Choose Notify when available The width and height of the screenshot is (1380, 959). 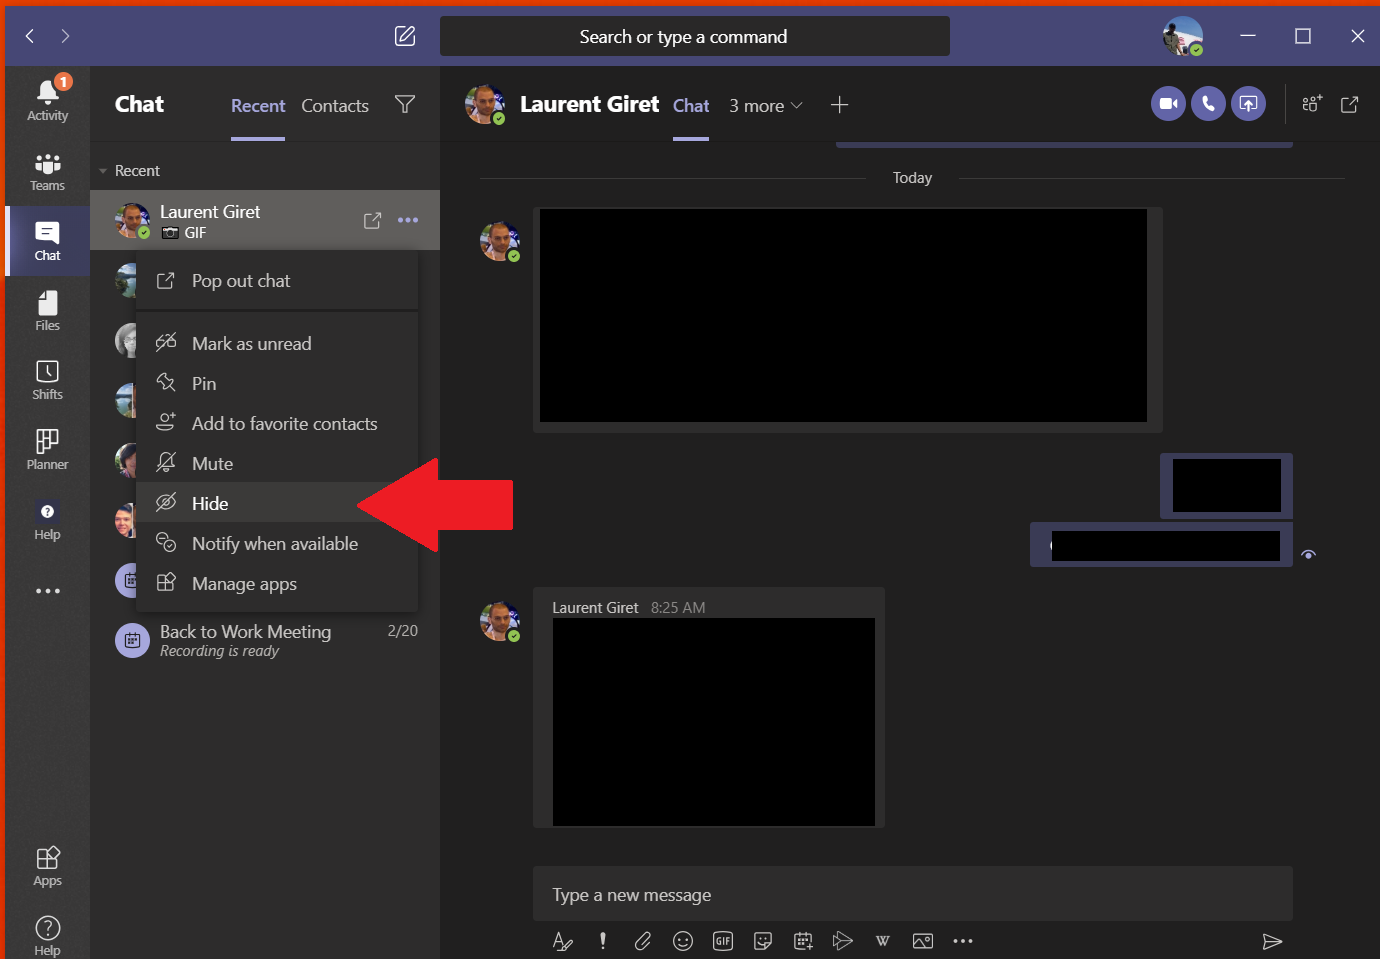point(277,543)
